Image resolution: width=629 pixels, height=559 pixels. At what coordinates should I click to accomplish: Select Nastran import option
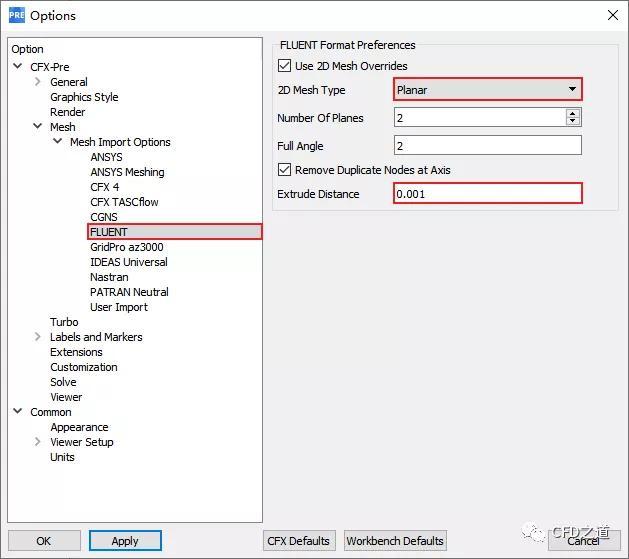[x=109, y=277]
